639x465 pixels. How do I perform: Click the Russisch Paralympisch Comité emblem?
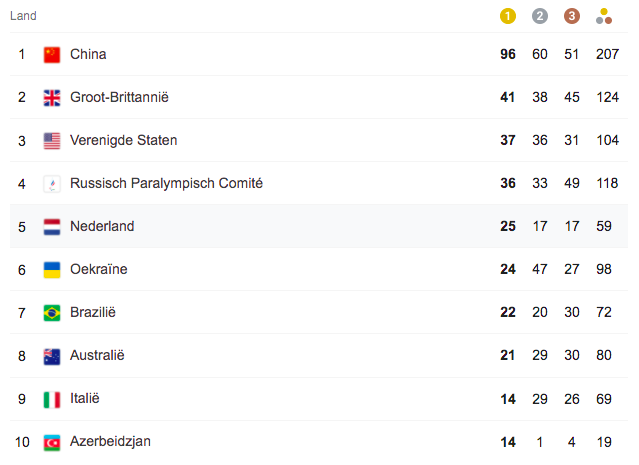tap(52, 184)
